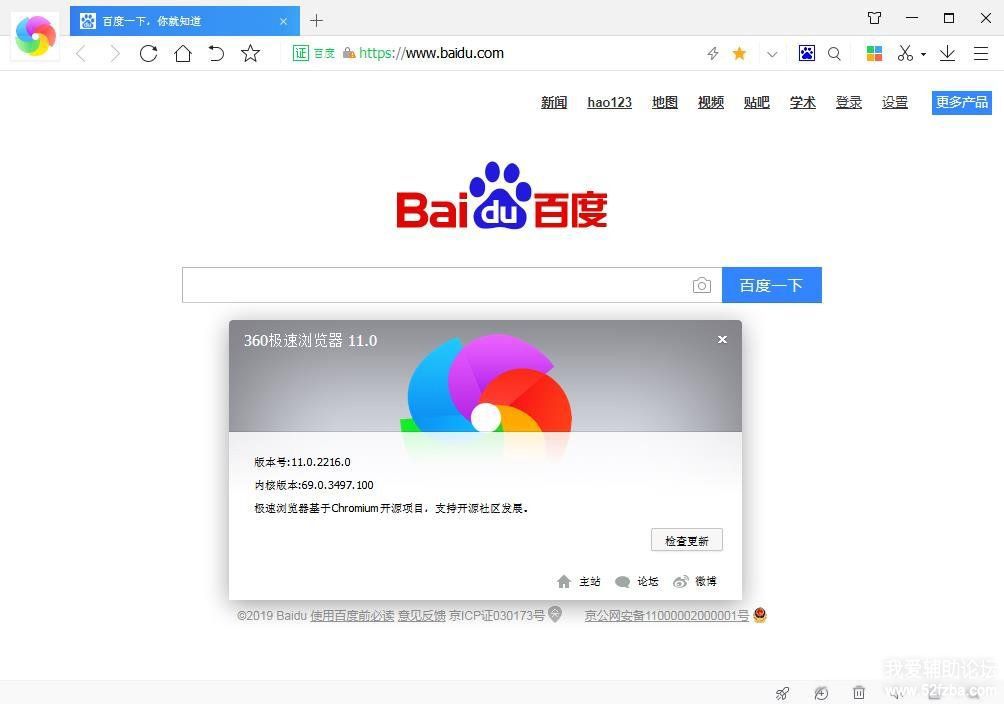Viewport: 1004px width, 704px height.
Task: Close the 百度一下 browser tab
Action: click(284, 21)
